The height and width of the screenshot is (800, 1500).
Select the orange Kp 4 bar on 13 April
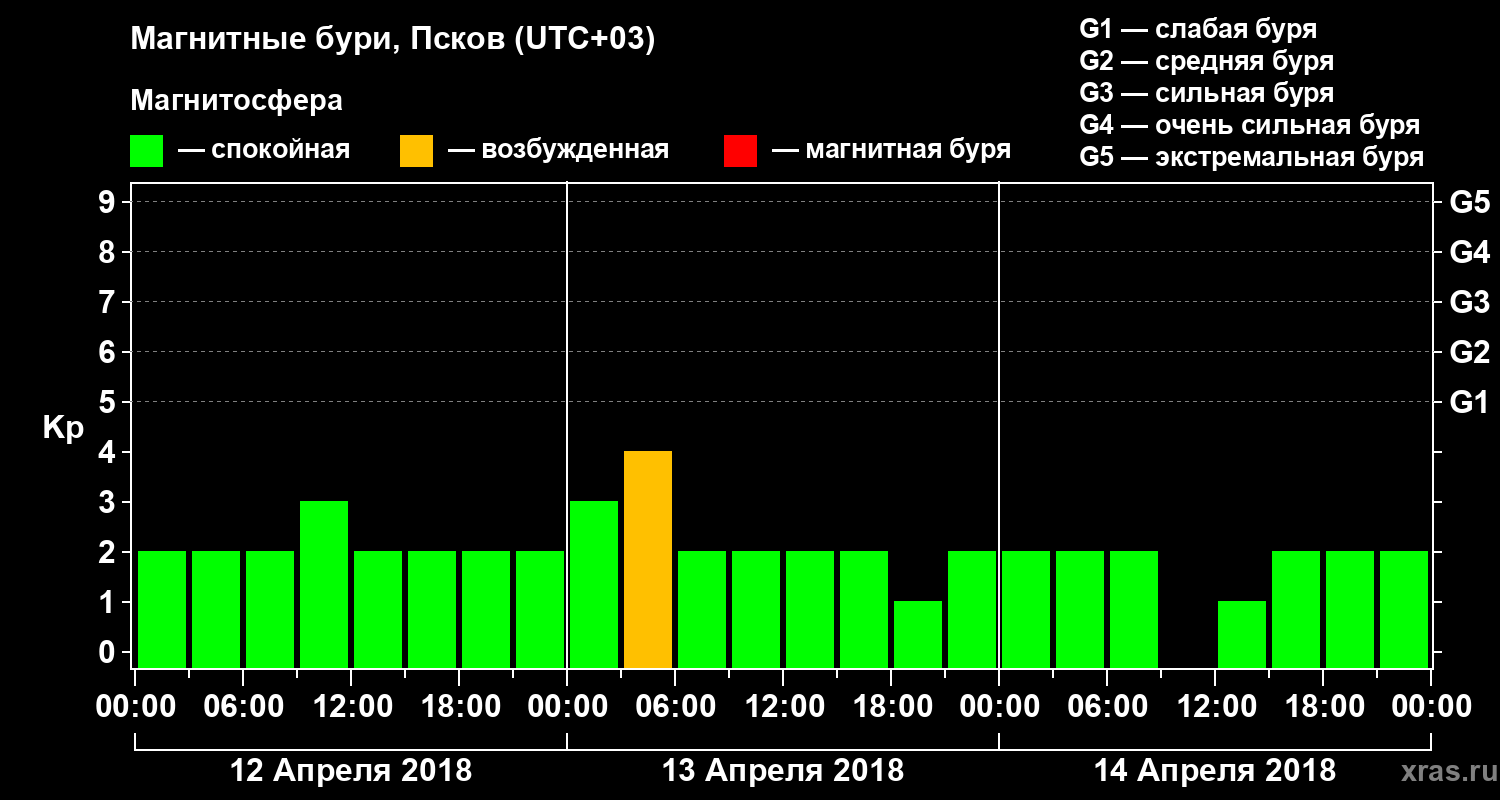coord(648,560)
